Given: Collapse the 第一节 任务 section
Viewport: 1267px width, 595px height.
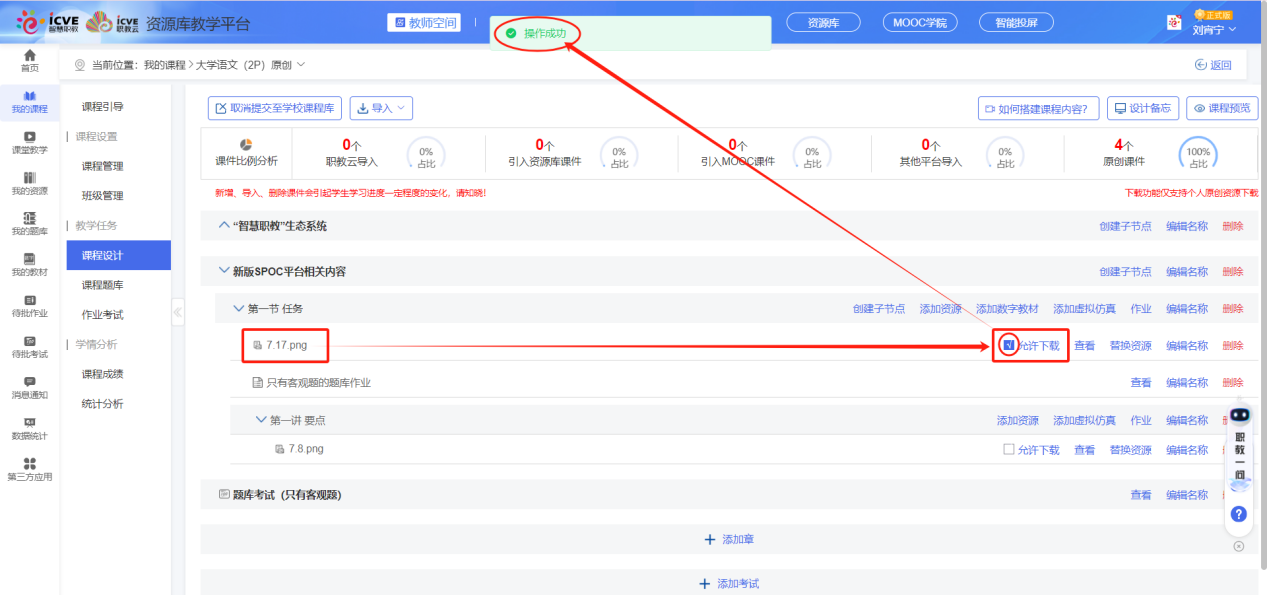Looking at the screenshot, I should 238,309.
